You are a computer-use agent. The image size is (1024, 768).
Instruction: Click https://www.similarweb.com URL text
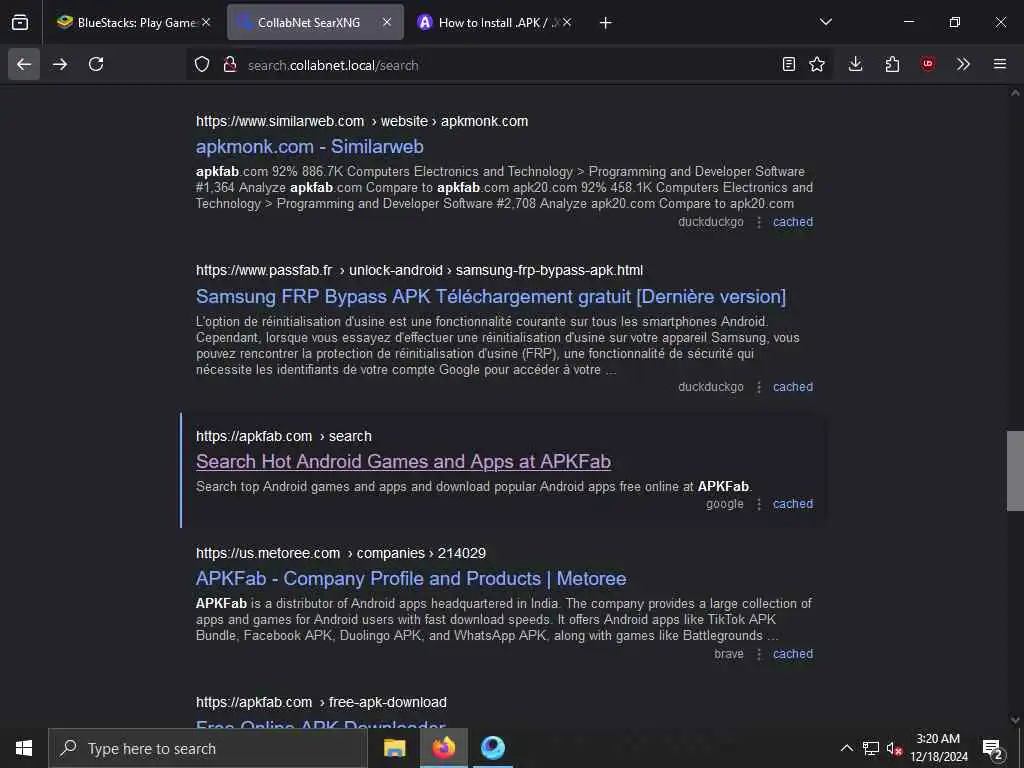pyautogui.click(x=280, y=121)
